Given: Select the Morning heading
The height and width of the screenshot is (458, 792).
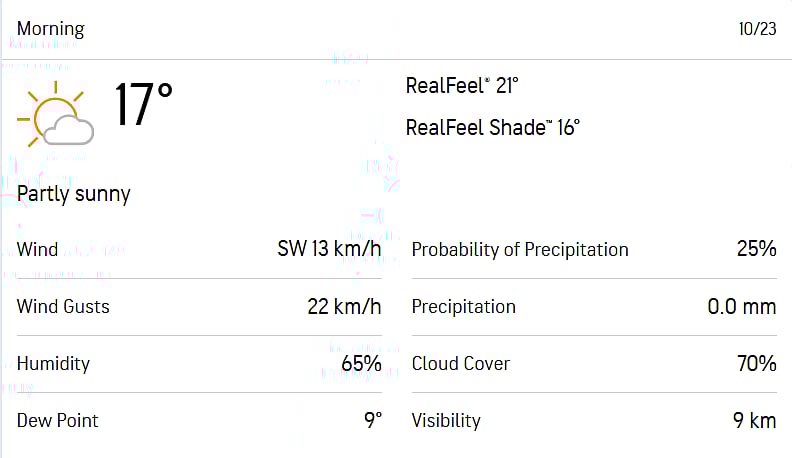Looking at the screenshot, I should pyautogui.click(x=51, y=29).
